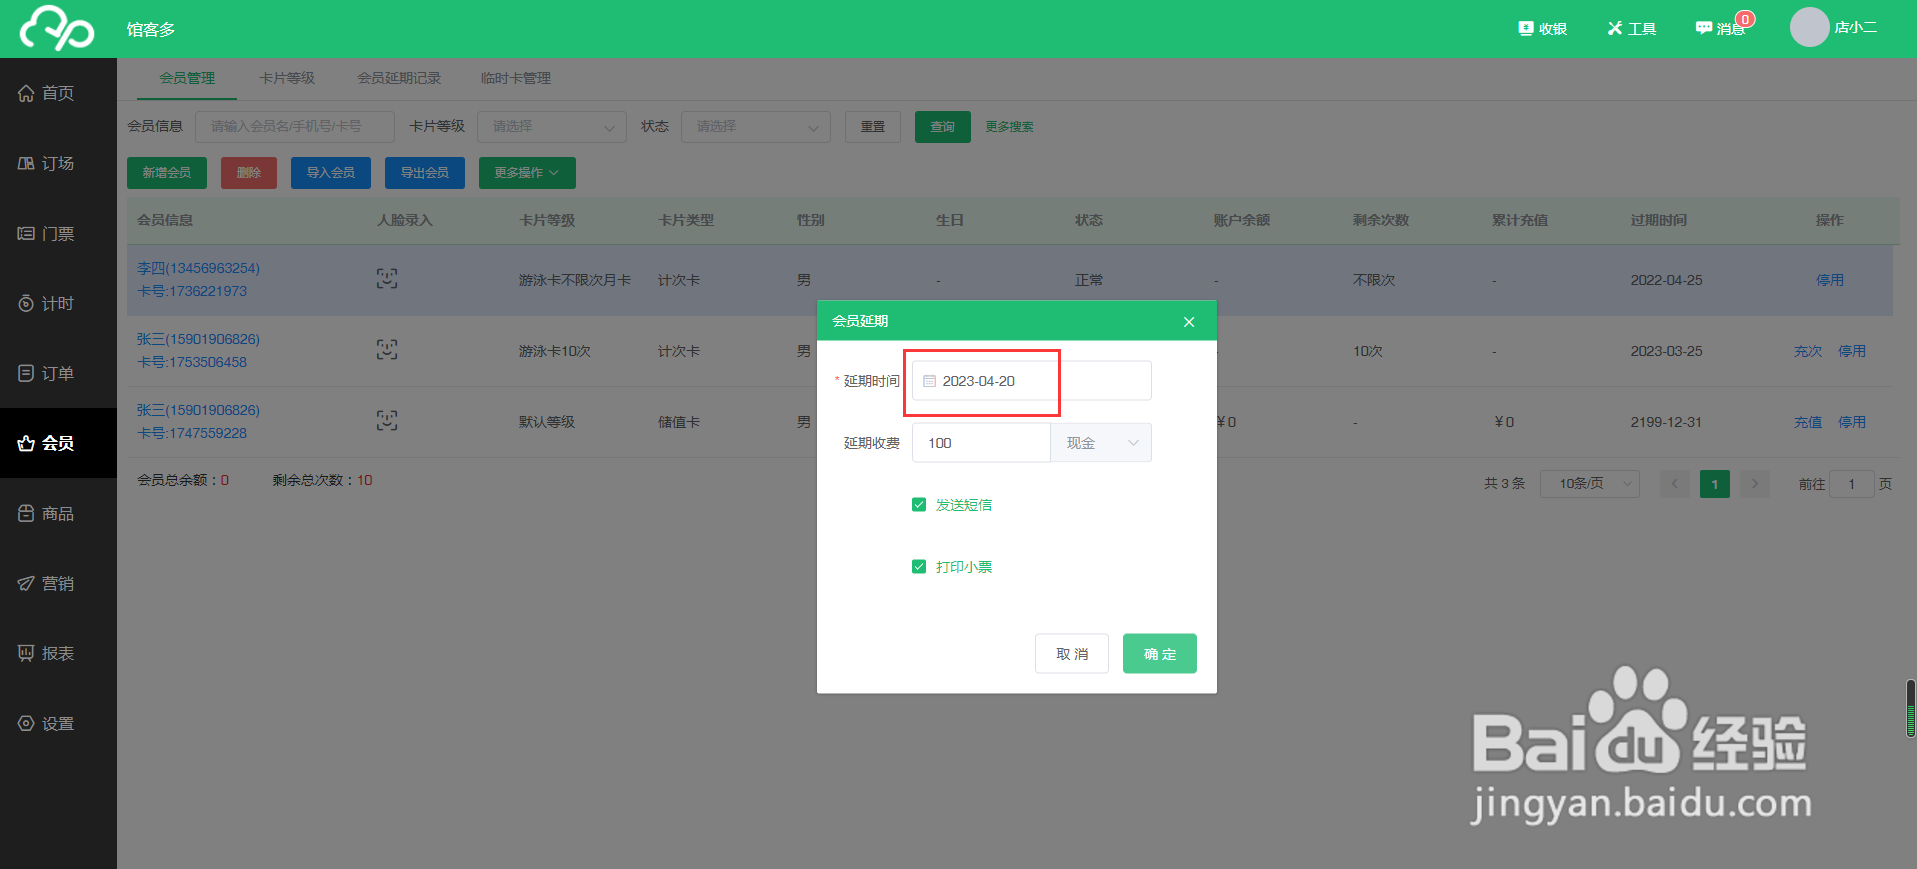This screenshot has height=869, width=1917.
Task: Open 消息 messages with badge
Action: [1723, 27]
